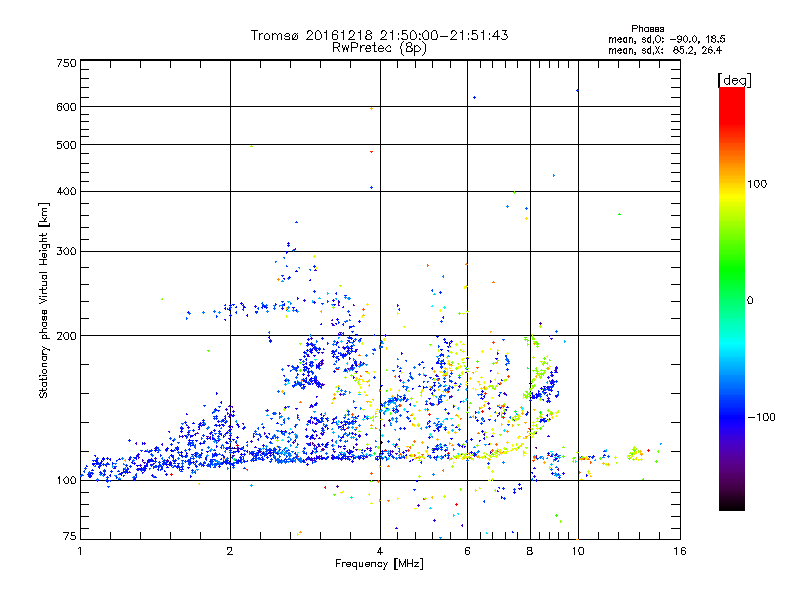Click the y-axis tick label '750'
The height and width of the screenshot is (600, 800).
pyautogui.click(x=67, y=63)
